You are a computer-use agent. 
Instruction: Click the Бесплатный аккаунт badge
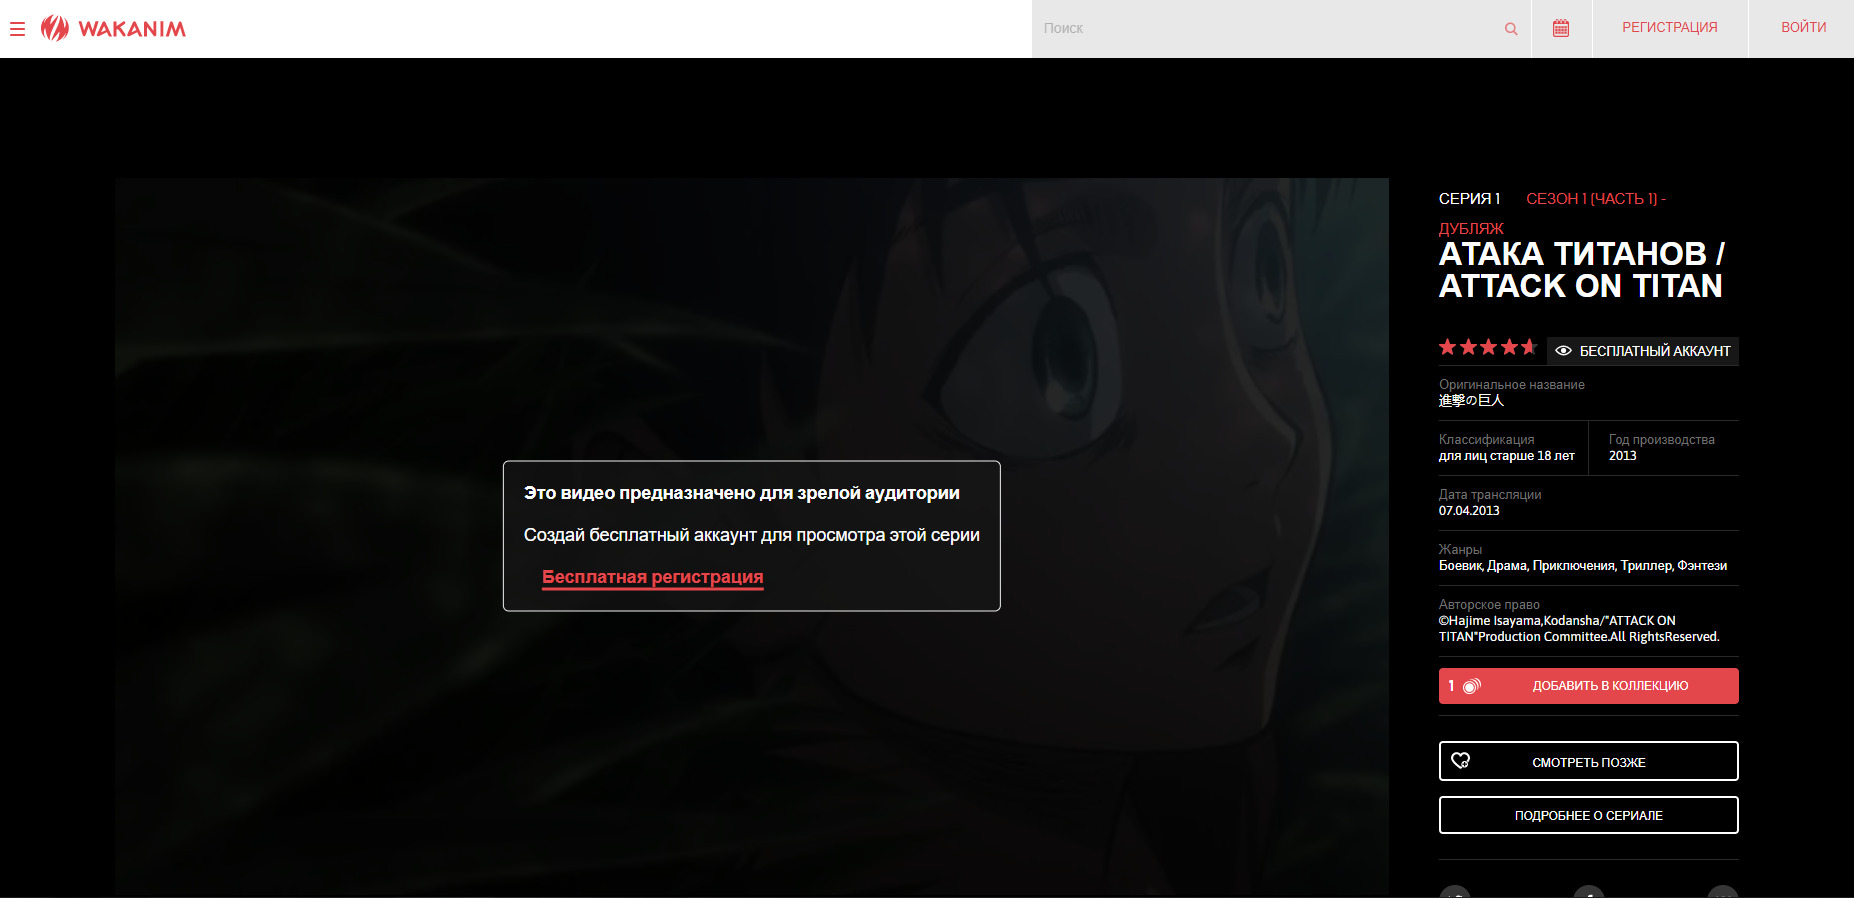point(1653,351)
